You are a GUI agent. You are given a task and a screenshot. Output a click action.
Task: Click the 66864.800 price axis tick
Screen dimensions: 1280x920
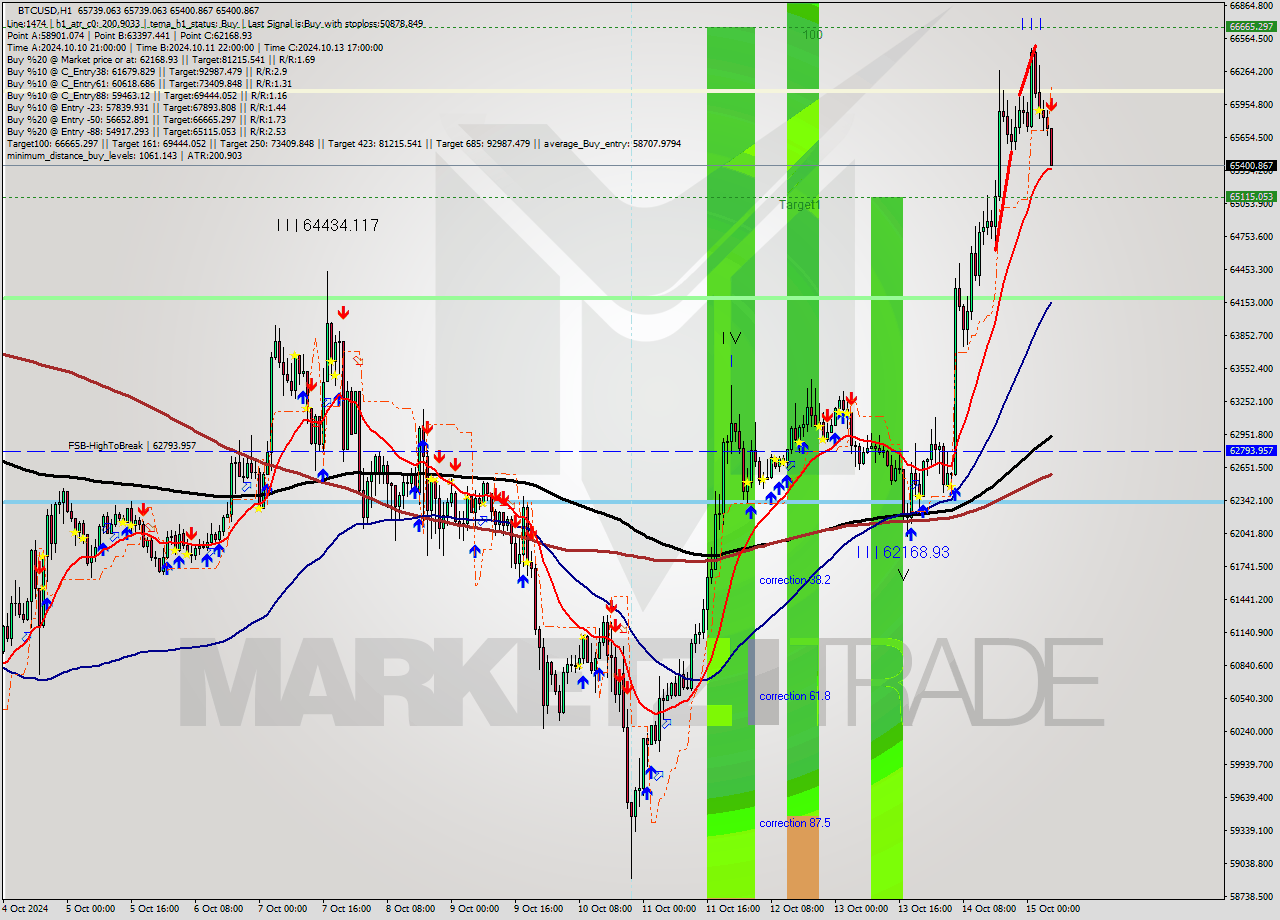click(1251, 5)
